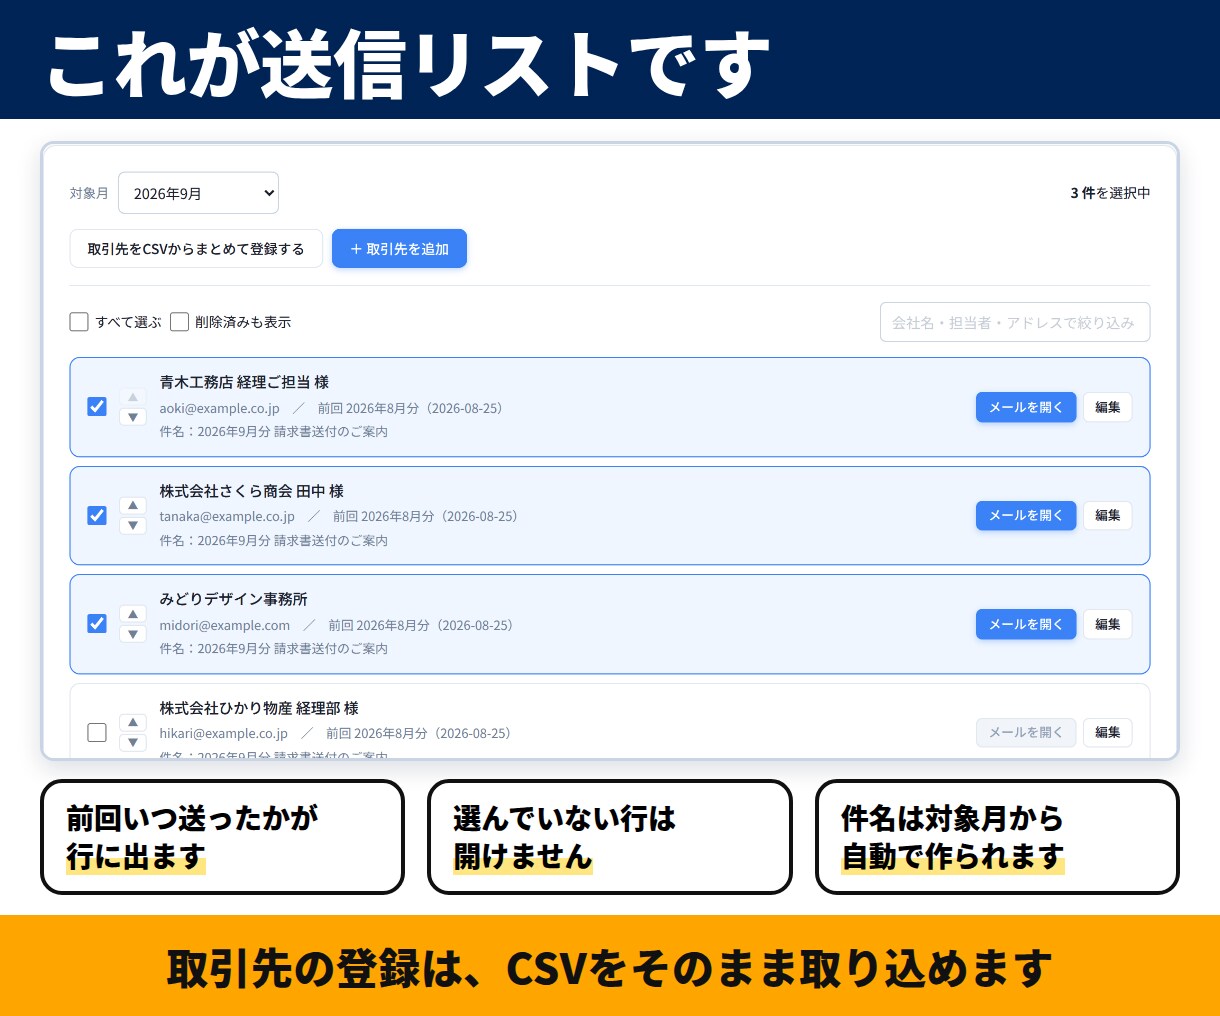Uncheck the 株式会社さくら商会 row checkbox

[97, 515]
